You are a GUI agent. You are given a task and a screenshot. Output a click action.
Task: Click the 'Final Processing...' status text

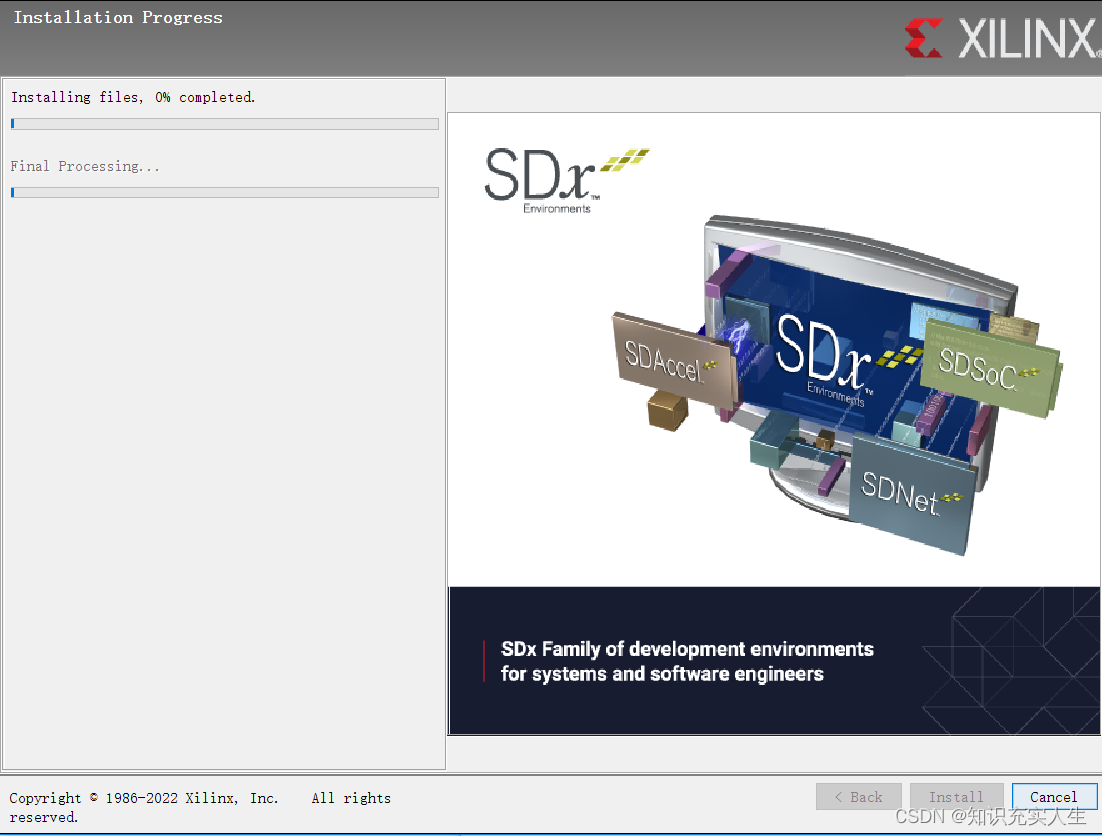point(85,166)
